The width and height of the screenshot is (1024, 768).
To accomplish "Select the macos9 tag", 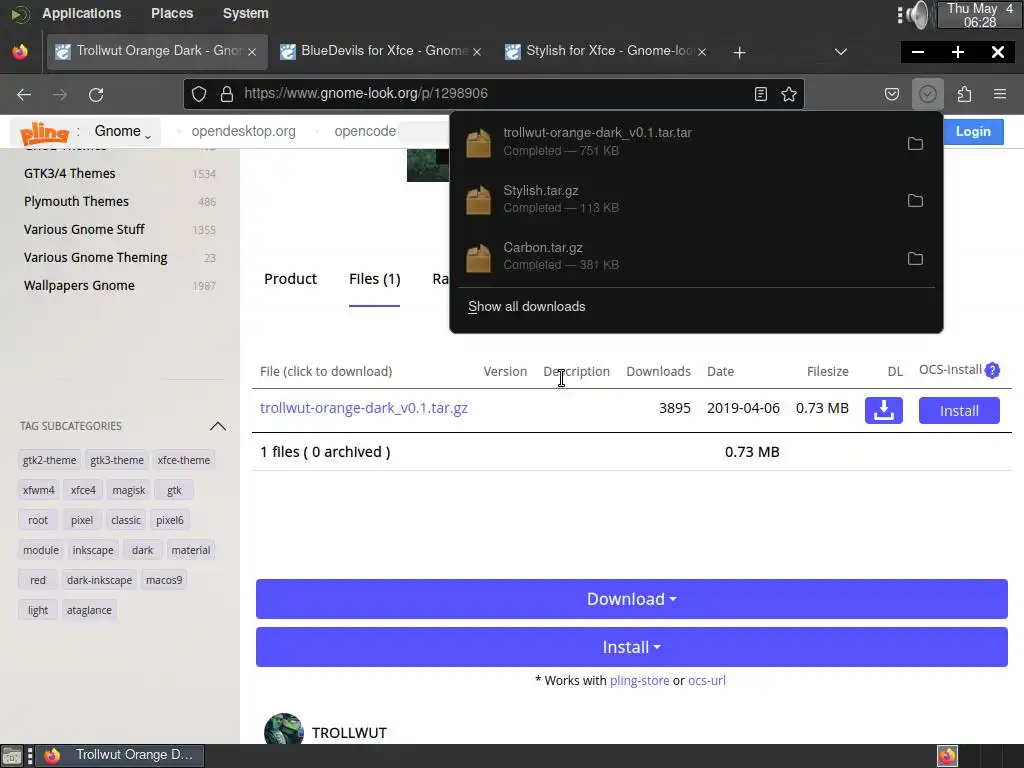I will coord(164,580).
